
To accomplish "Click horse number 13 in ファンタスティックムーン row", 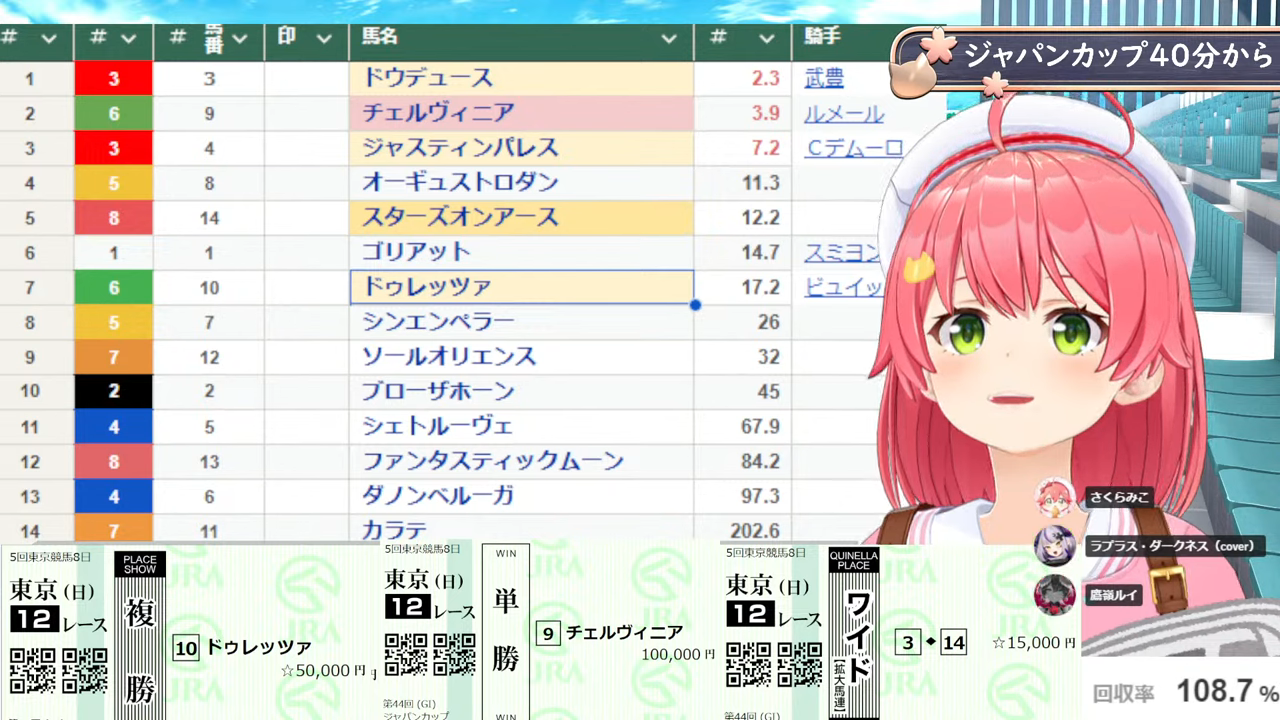I will click(x=209, y=462).
